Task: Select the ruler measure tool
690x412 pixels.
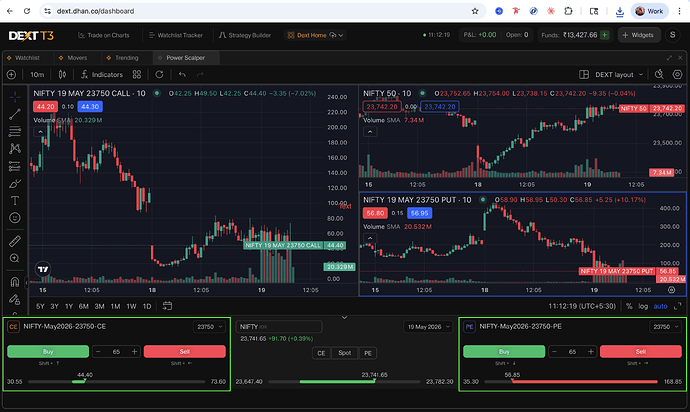Action: click(x=15, y=241)
